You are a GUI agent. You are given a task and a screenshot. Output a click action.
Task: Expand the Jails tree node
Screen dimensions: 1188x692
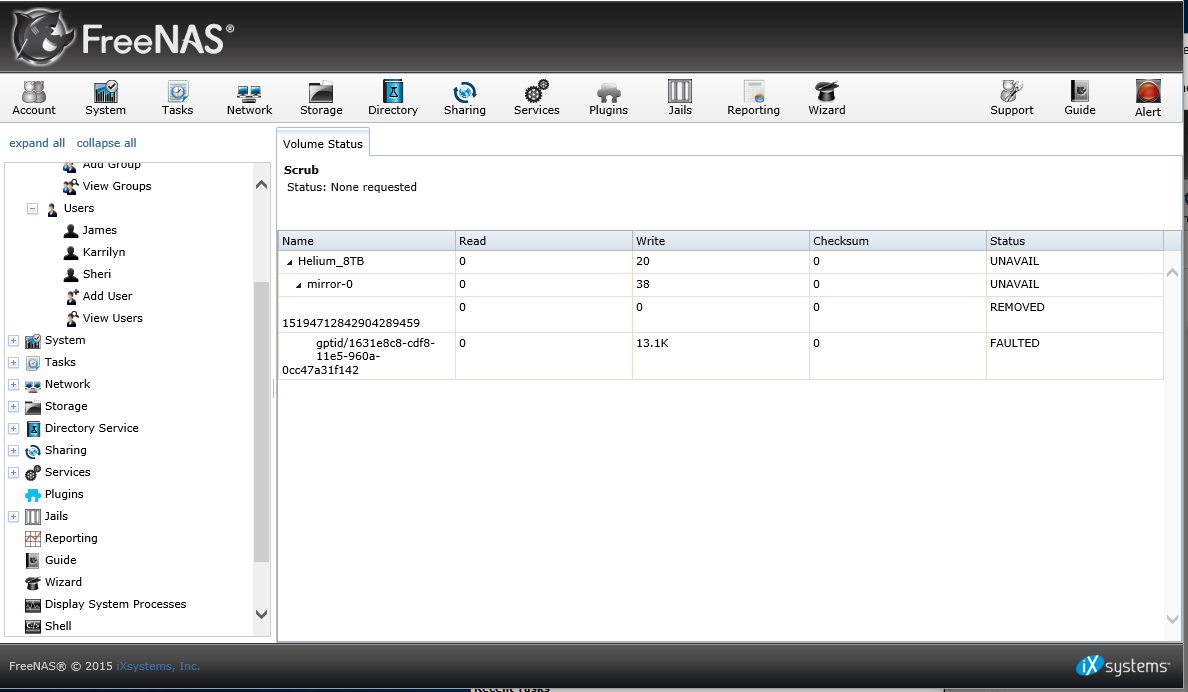[14, 516]
